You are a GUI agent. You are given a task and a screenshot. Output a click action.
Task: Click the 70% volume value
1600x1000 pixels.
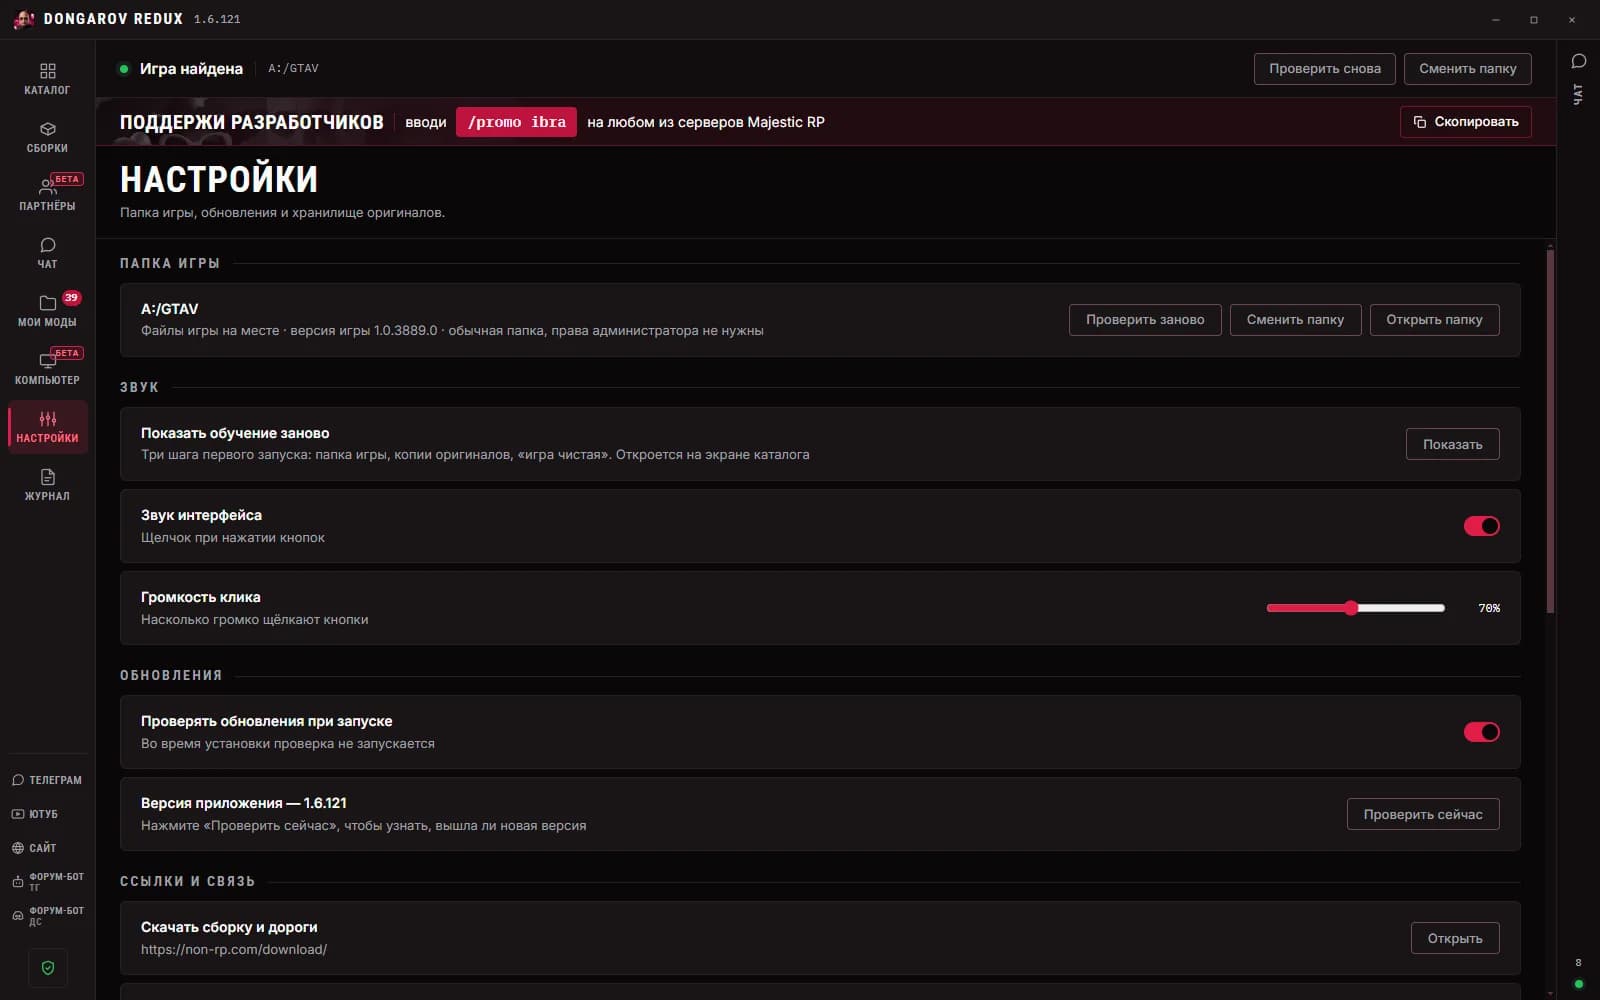point(1489,608)
